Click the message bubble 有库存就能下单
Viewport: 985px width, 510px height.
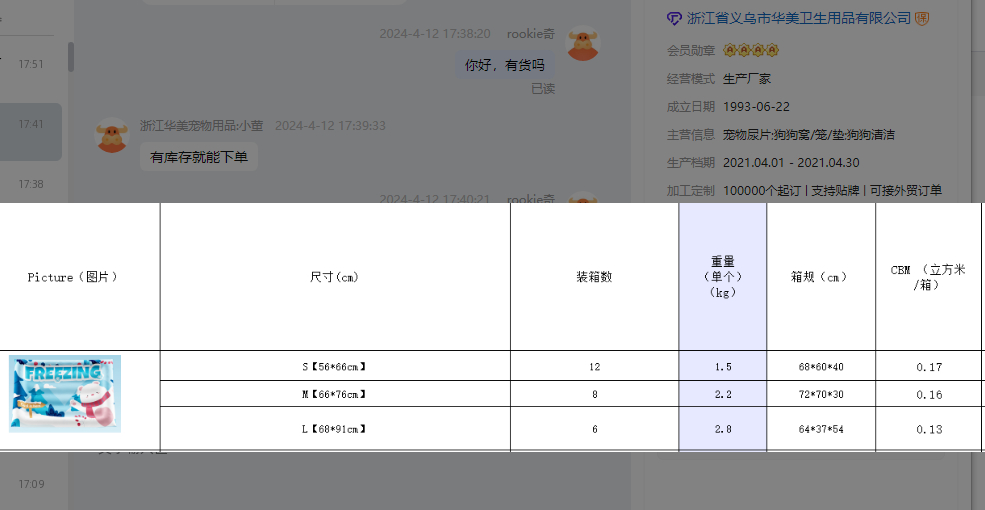pyautogui.click(x=199, y=157)
